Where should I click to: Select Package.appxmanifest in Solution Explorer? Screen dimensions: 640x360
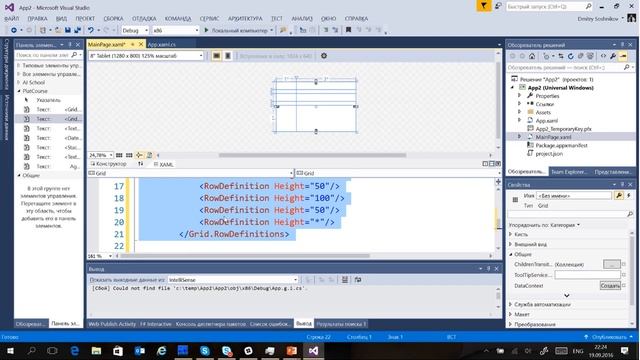click(x=561, y=145)
